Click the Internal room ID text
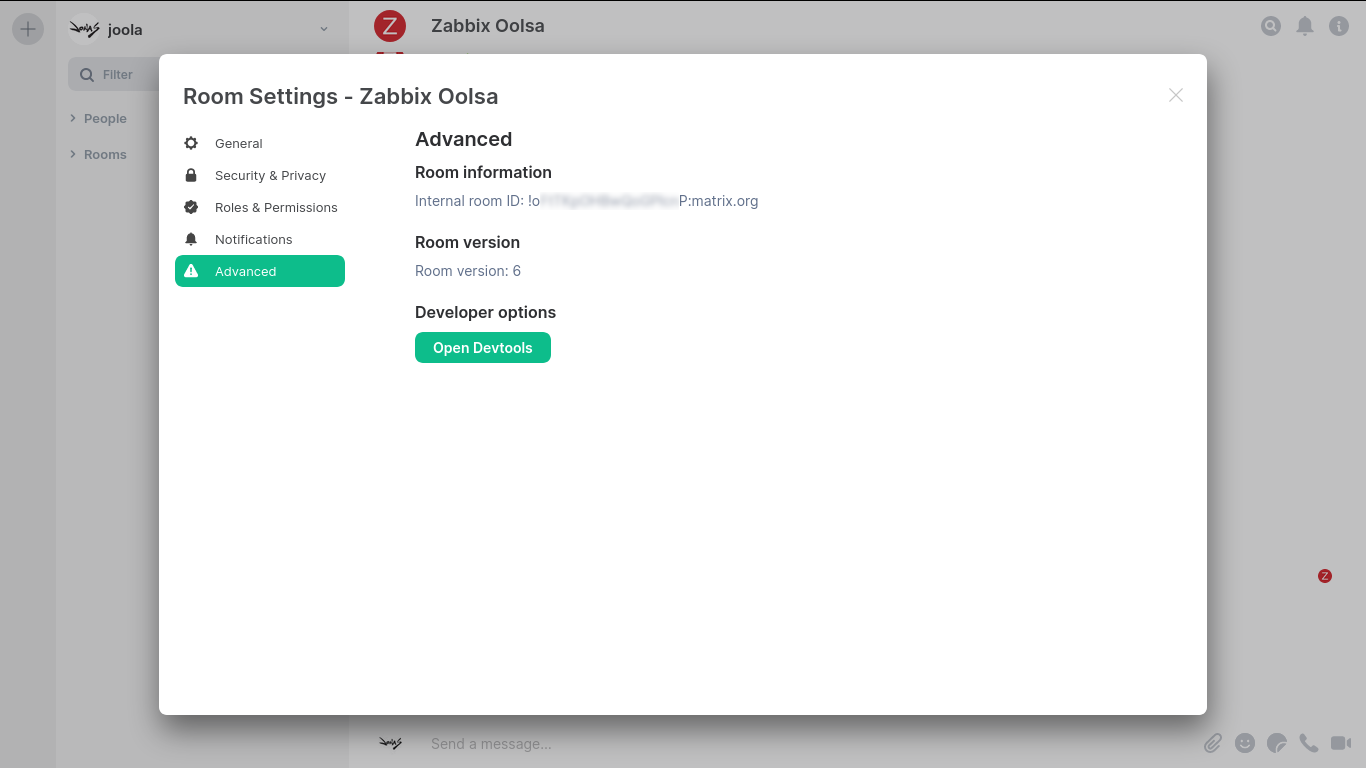1366x768 pixels. tap(587, 201)
